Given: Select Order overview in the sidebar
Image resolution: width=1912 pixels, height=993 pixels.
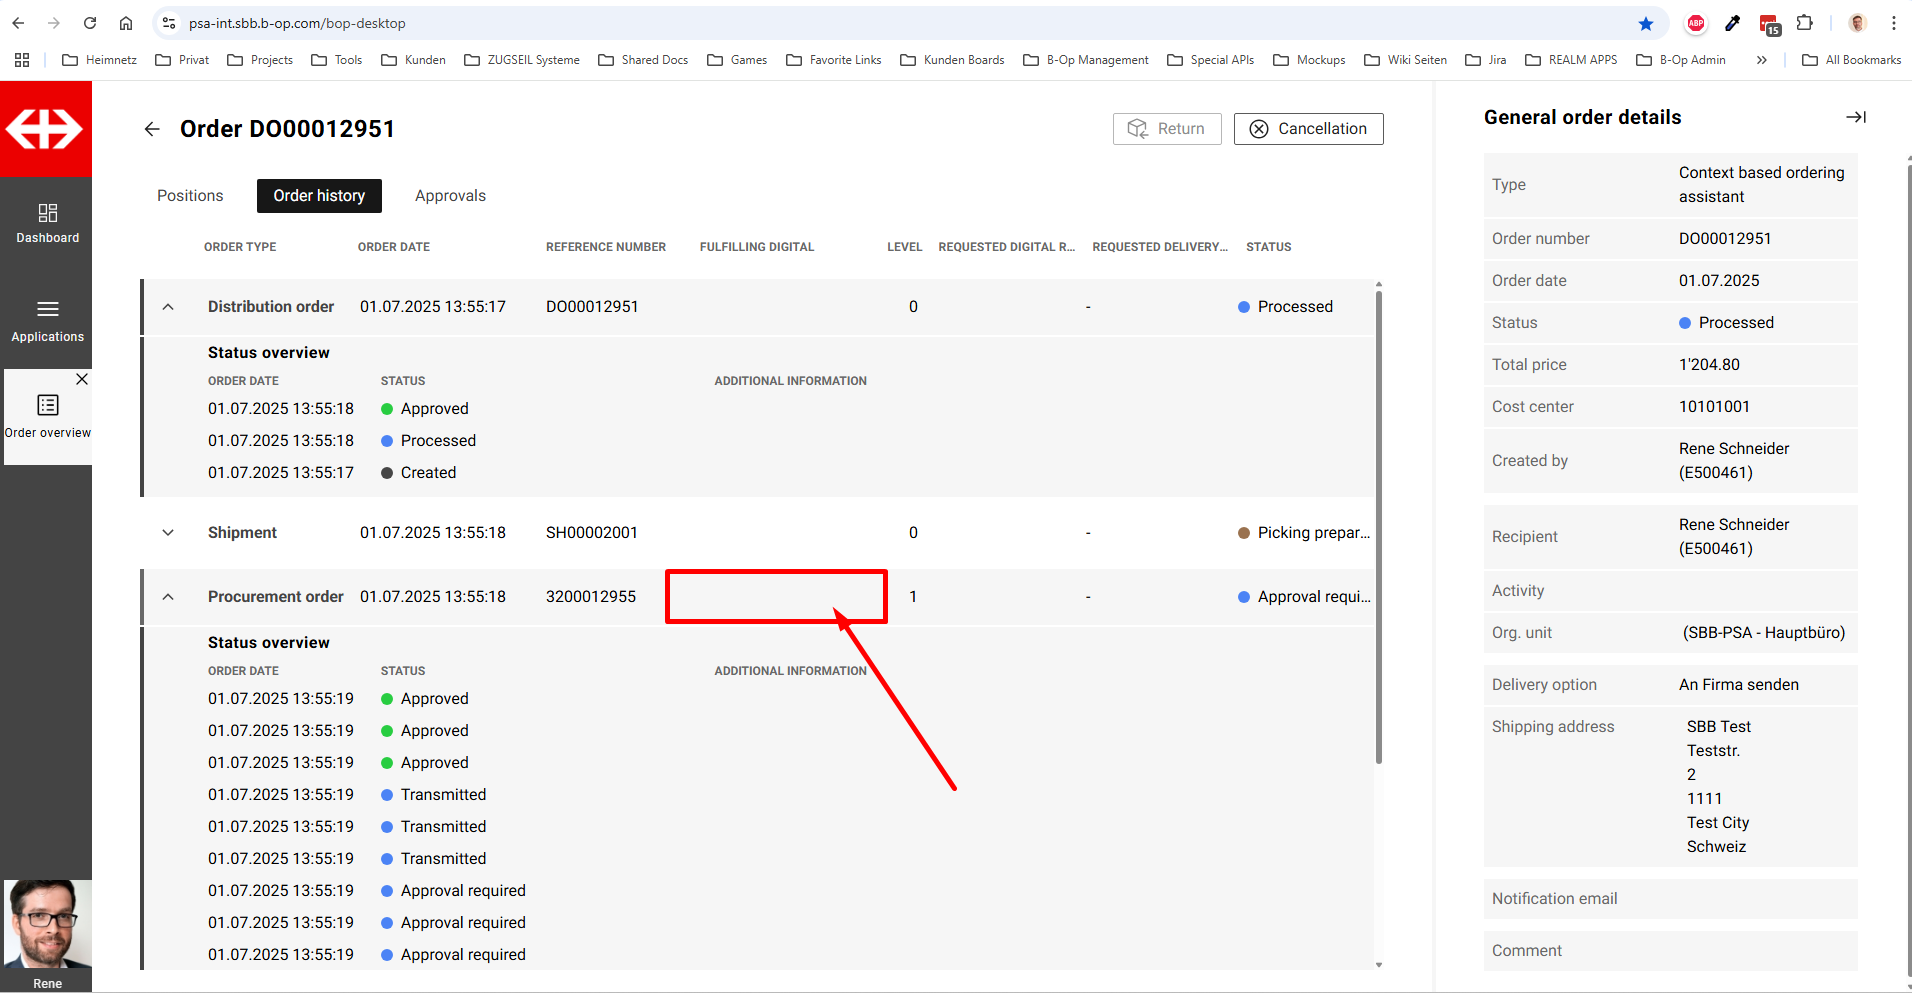Looking at the screenshot, I should 47,415.
